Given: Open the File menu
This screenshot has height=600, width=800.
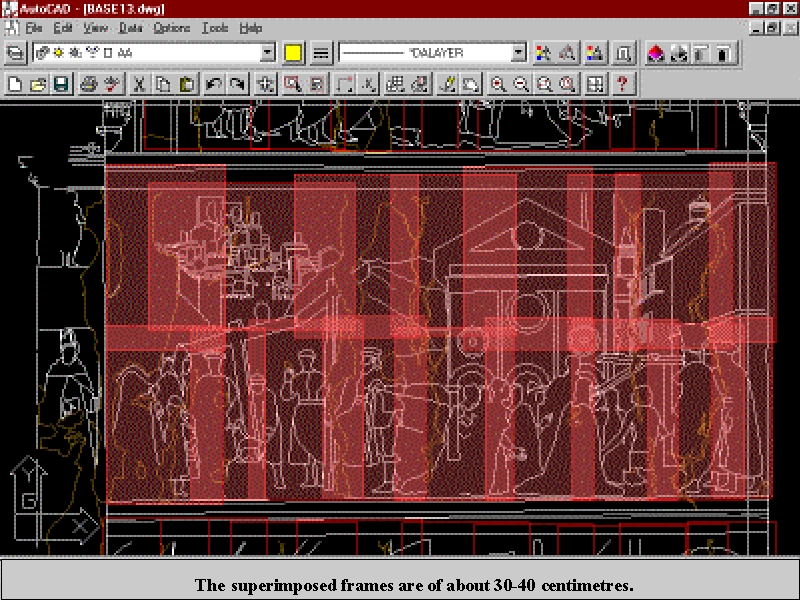Looking at the screenshot, I should click(34, 28).
